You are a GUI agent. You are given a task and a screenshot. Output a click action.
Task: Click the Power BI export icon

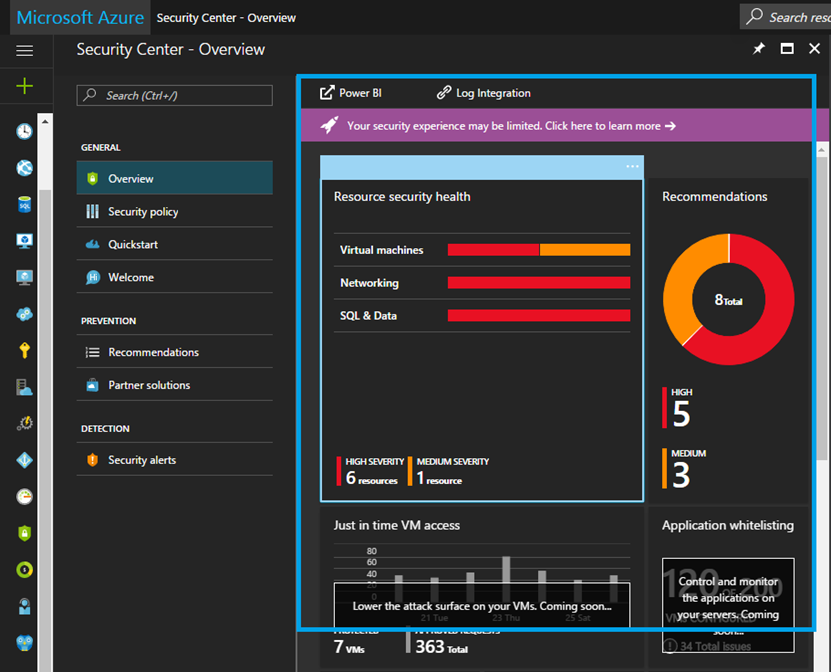327,93
